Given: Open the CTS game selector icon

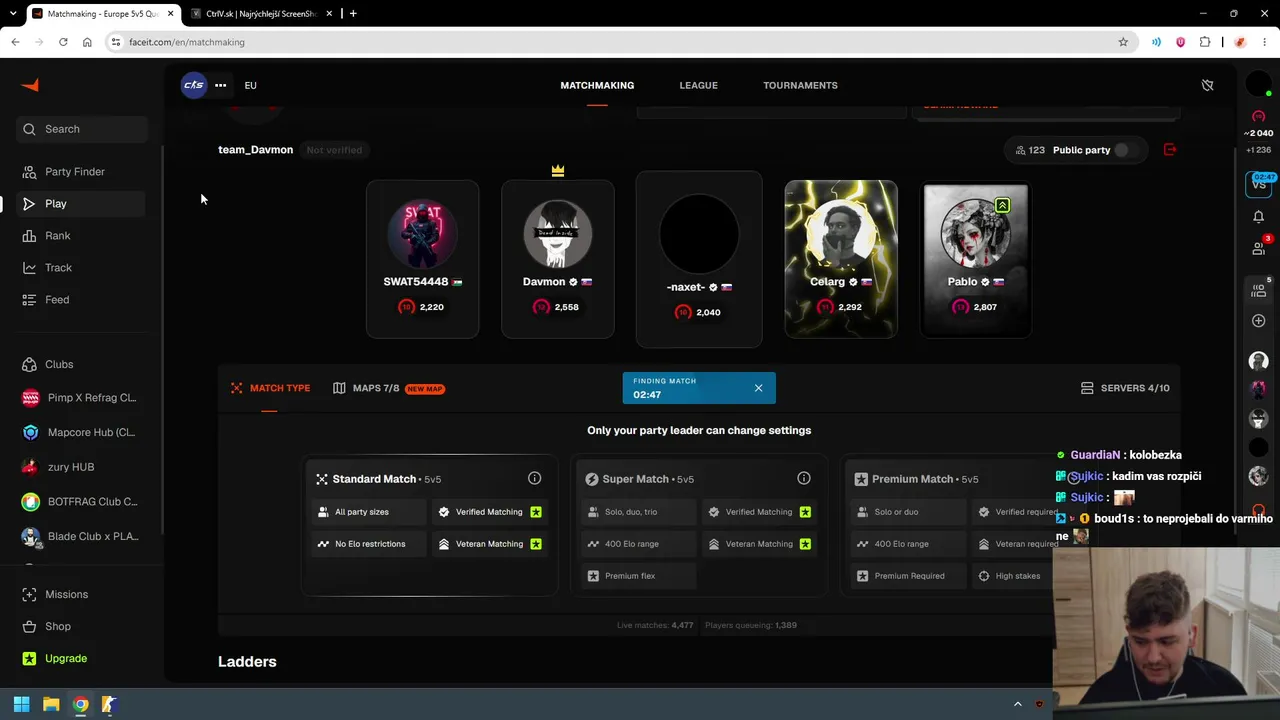Looking at the screenshot, I should 194,85.
